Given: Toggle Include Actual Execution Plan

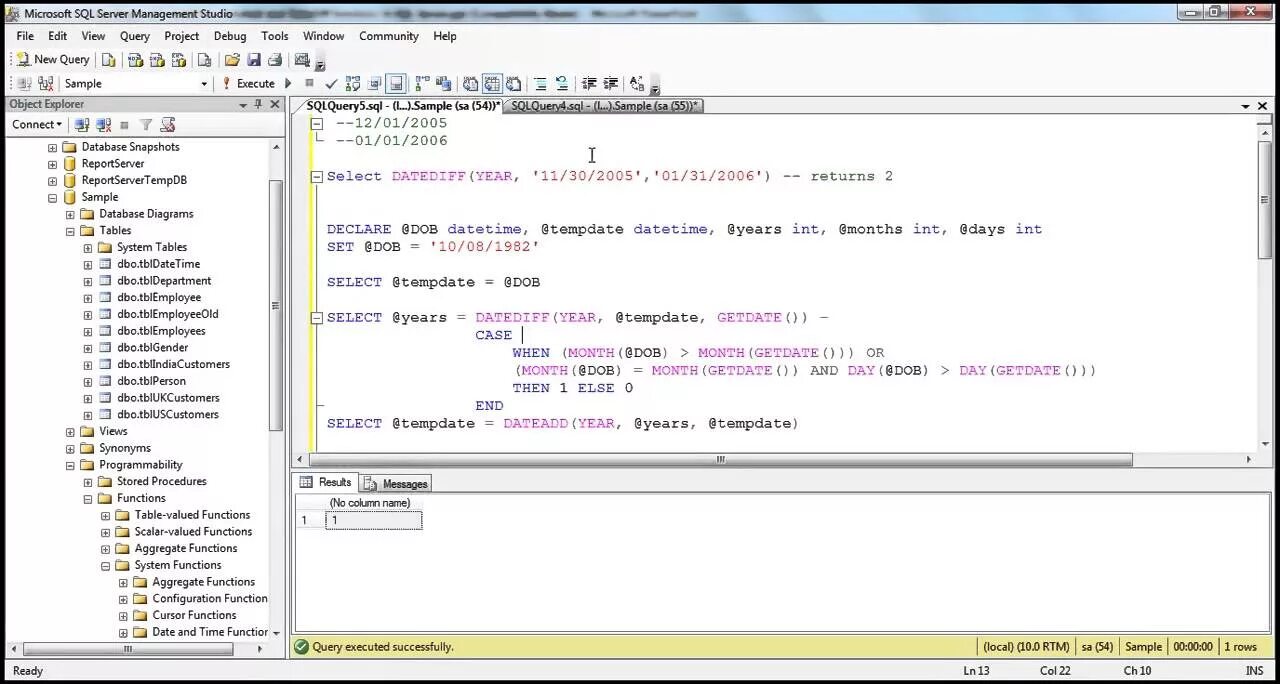Looking at the screenshot, I should coord(423,84).
